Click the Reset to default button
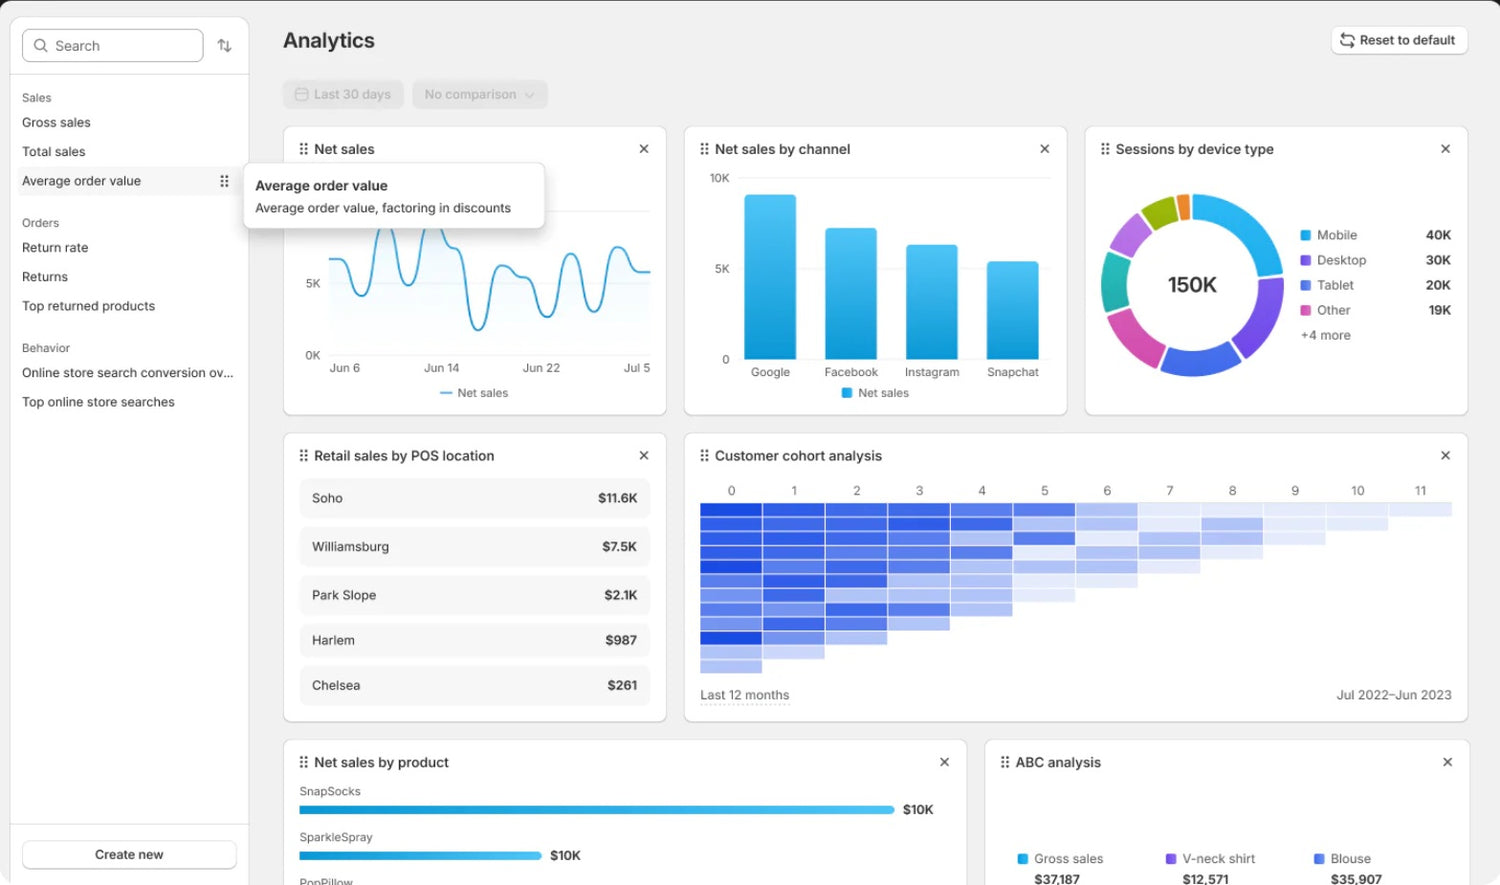Screen dimensions: 1500x885 [1398, 40]
